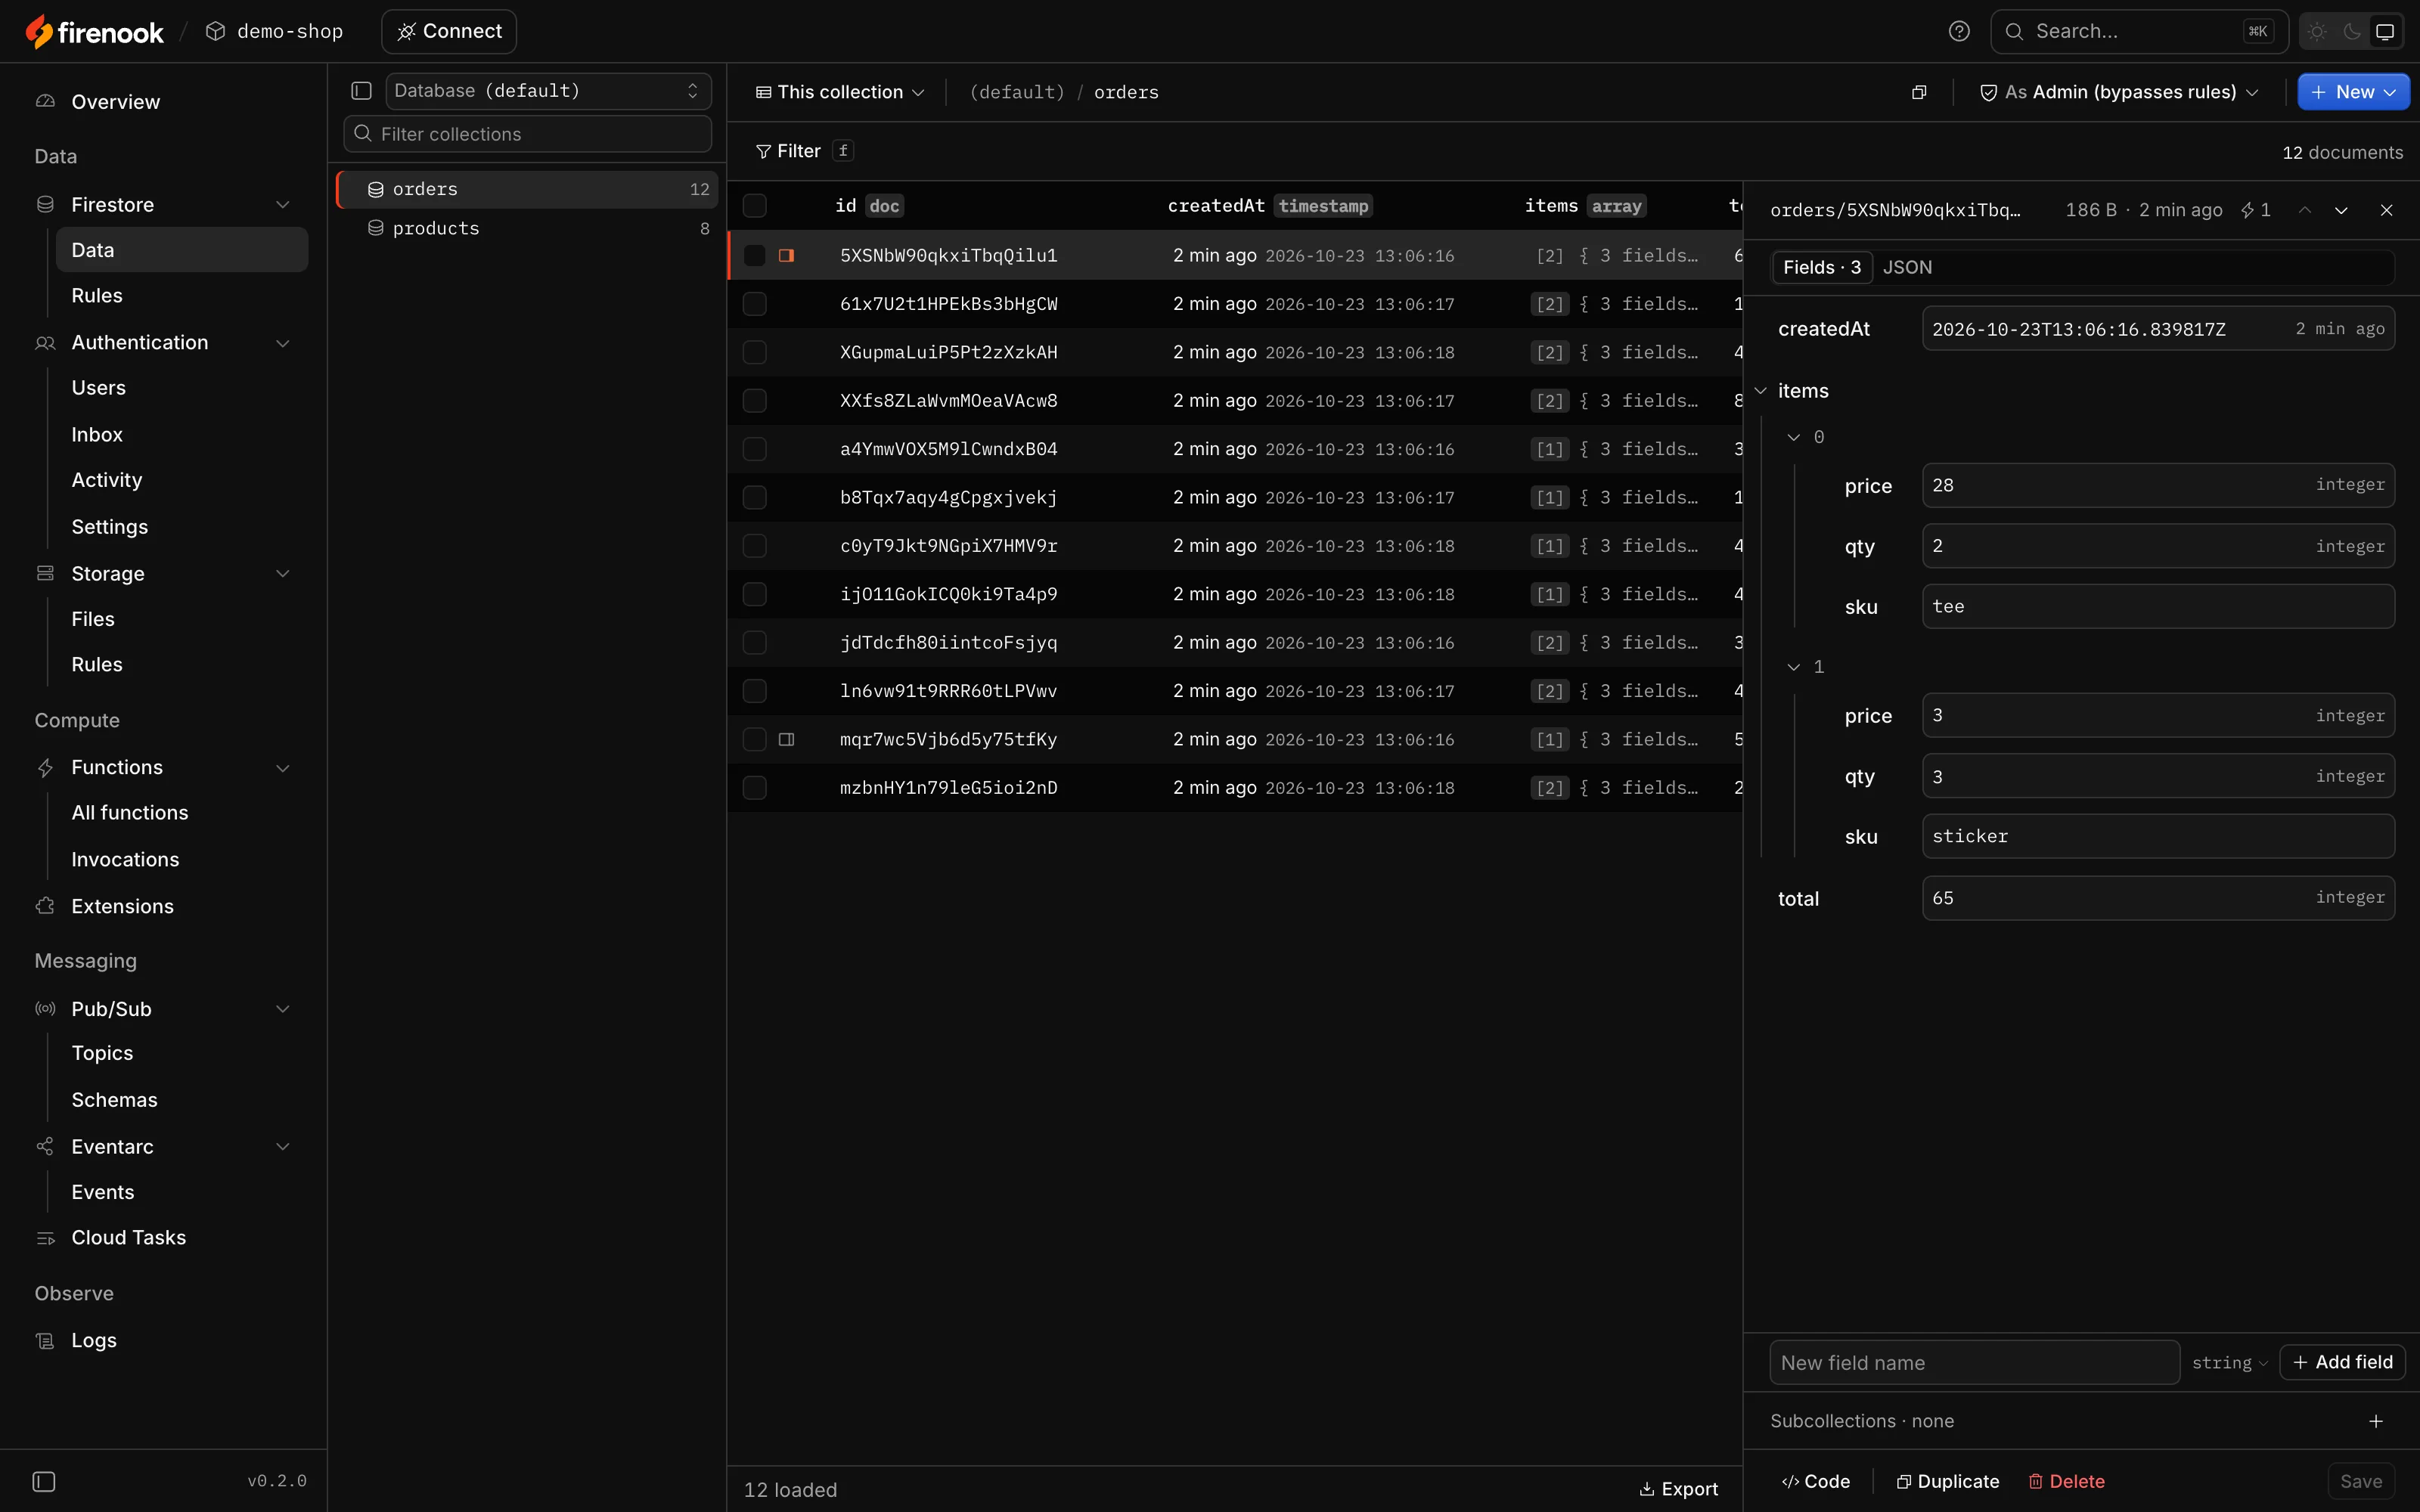Open the Database (default) selector
The image size is (2420, 1512).
(548, 91)
